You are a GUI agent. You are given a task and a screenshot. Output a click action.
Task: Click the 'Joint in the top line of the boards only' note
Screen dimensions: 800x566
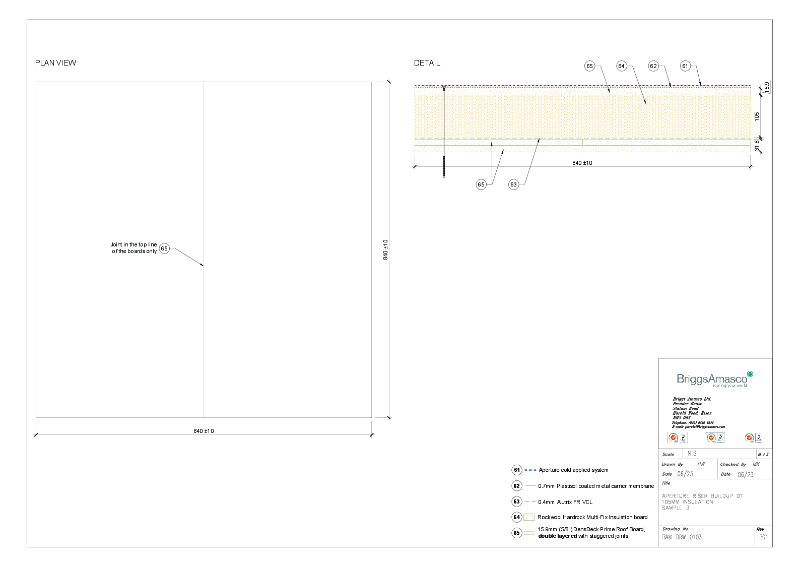click(x=134, y=248)
